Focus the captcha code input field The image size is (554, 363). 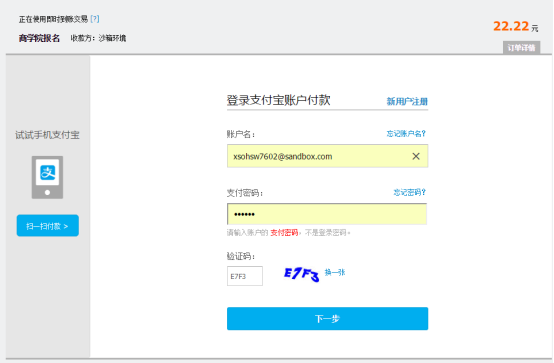click(245, 276)
